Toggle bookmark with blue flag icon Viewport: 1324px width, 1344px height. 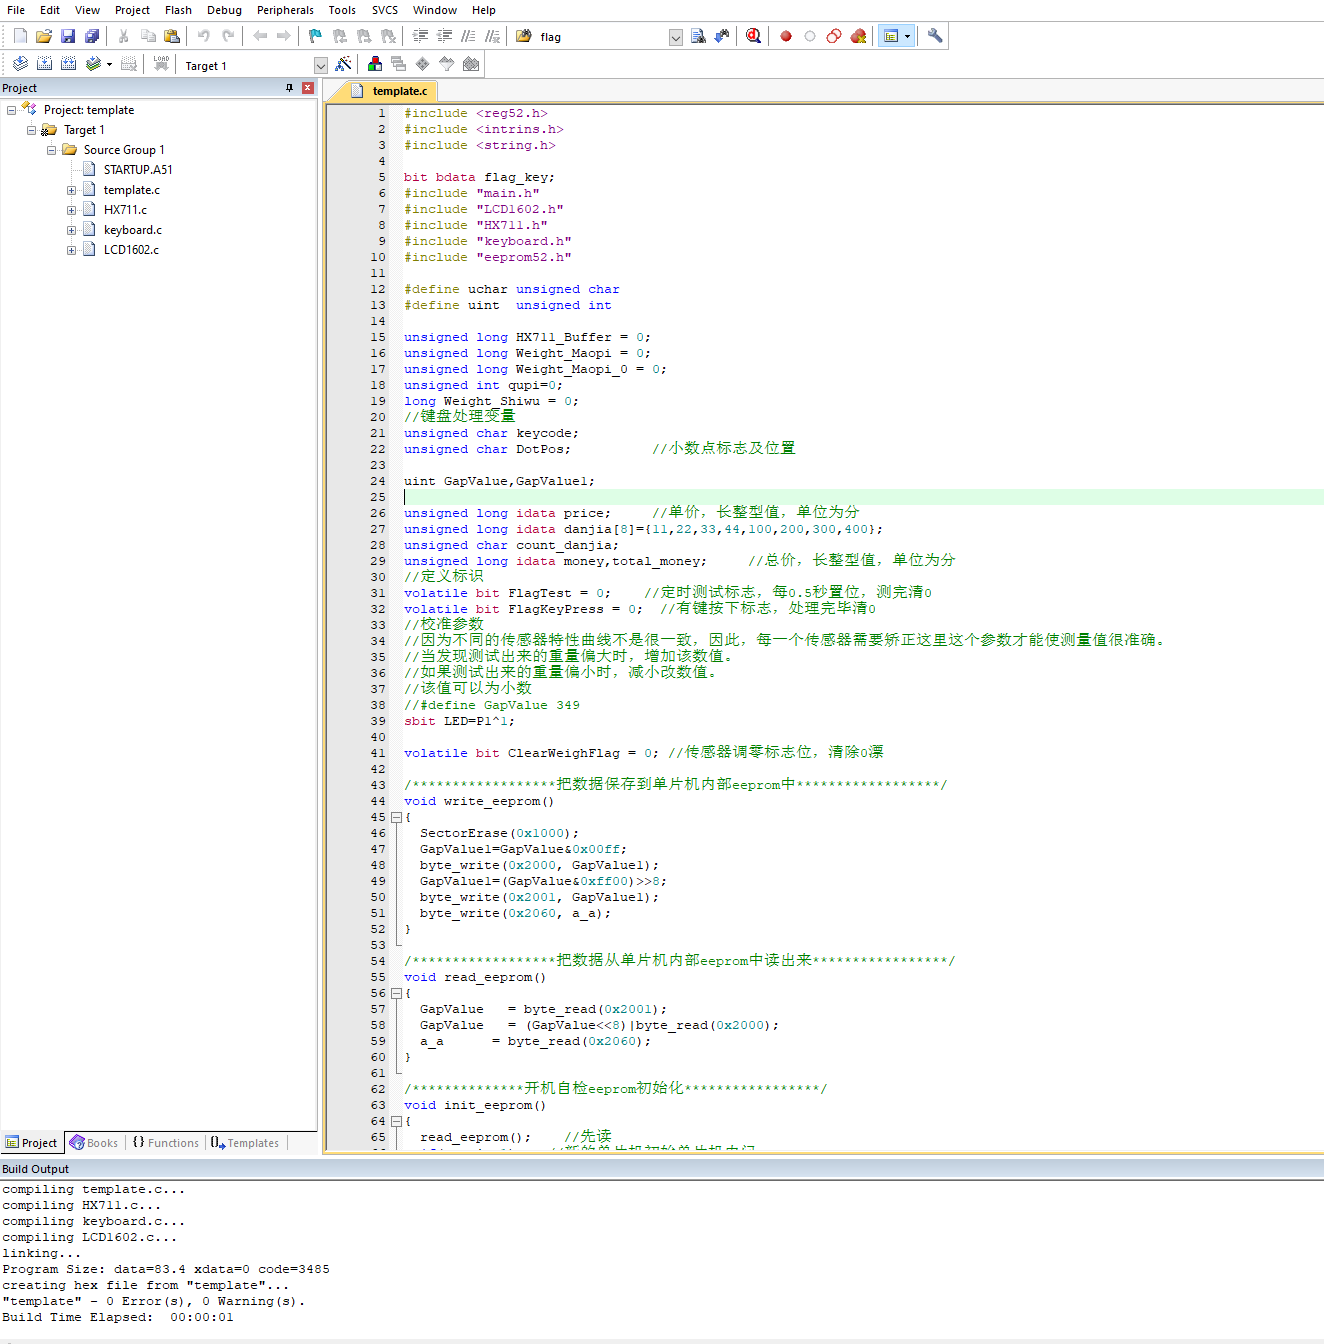[315, 36]
